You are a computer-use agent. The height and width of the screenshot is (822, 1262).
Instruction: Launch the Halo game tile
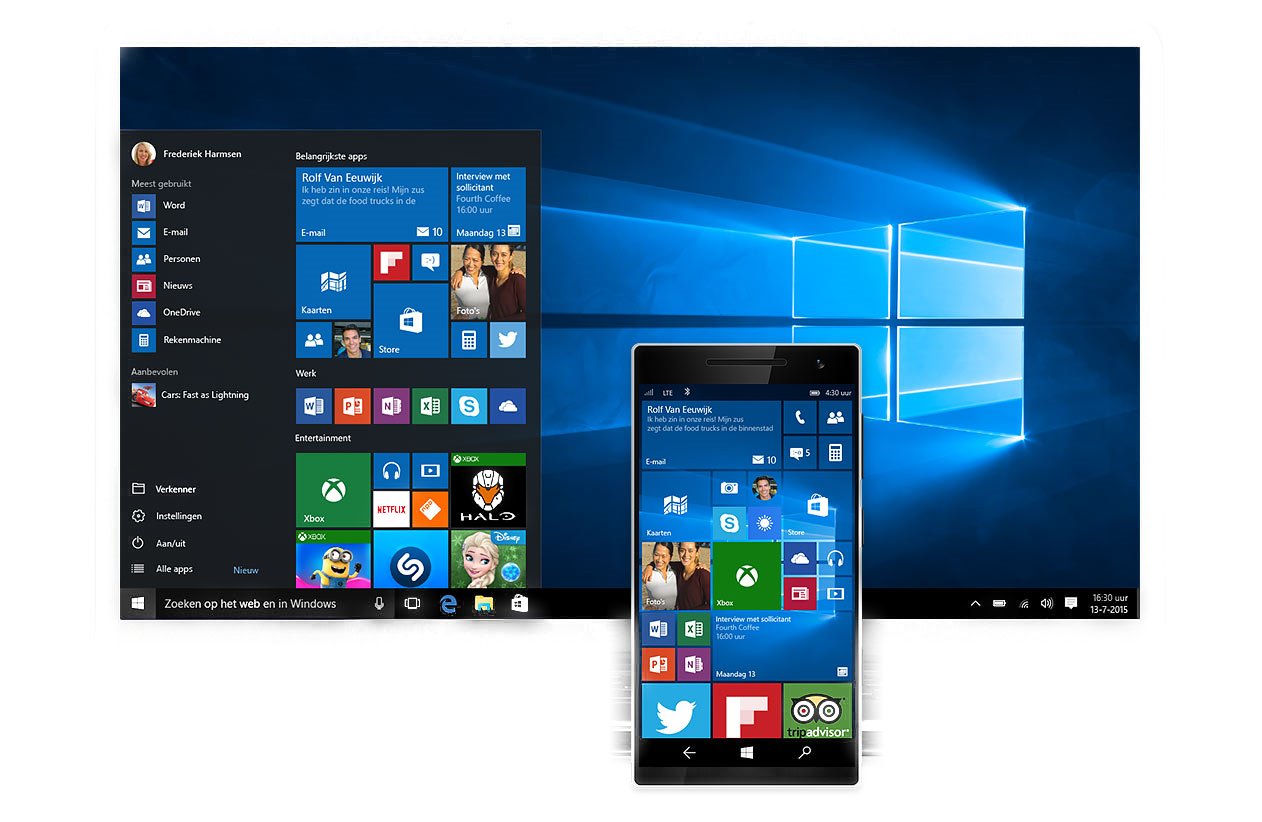point(488,490)
